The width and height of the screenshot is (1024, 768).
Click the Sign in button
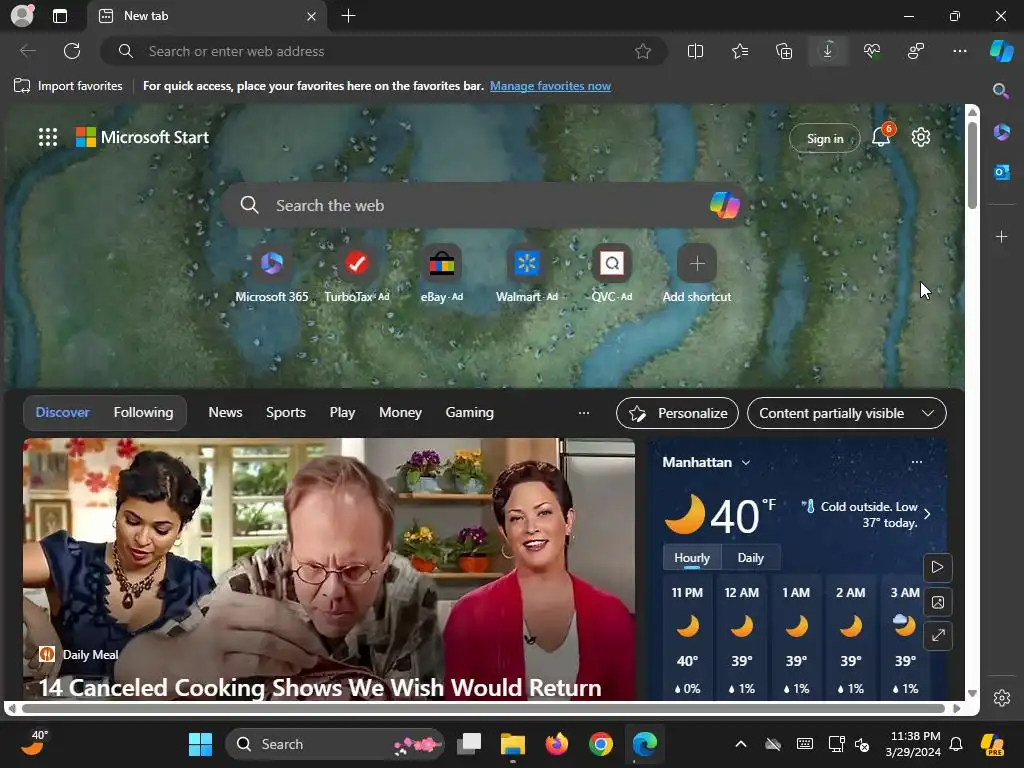(825, 138)
